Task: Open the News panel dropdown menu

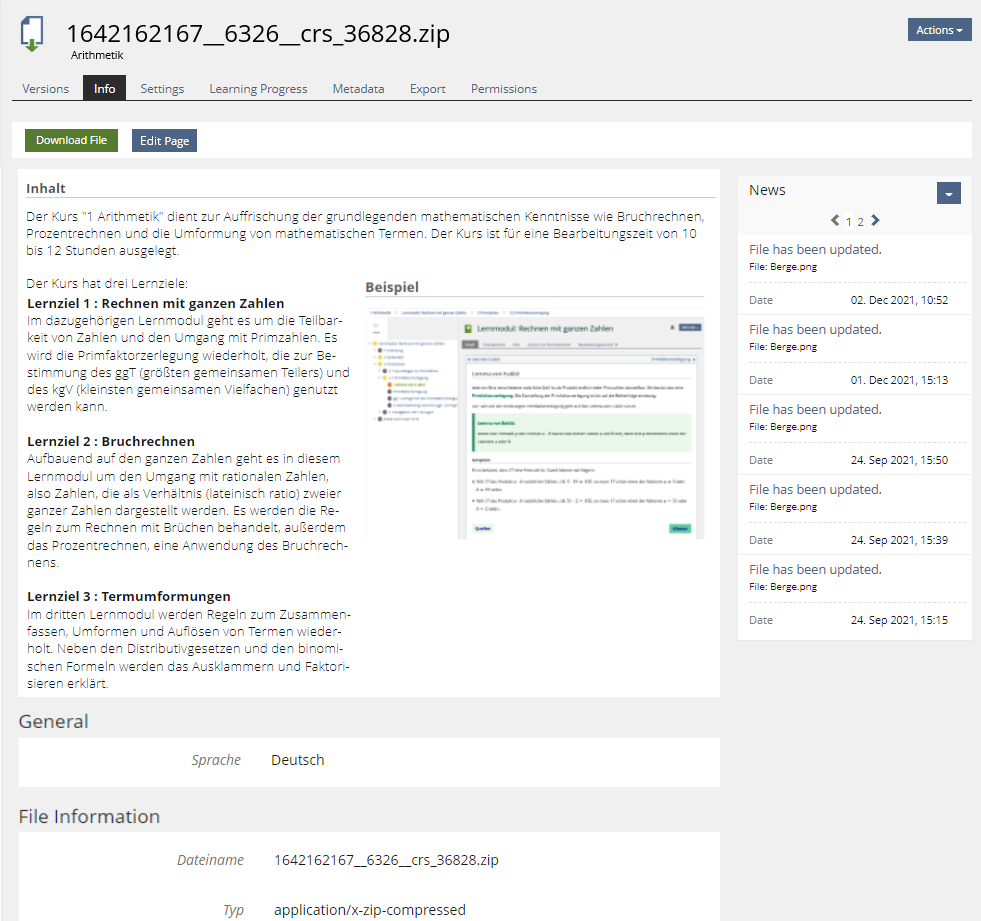Action: click(948, 193)
